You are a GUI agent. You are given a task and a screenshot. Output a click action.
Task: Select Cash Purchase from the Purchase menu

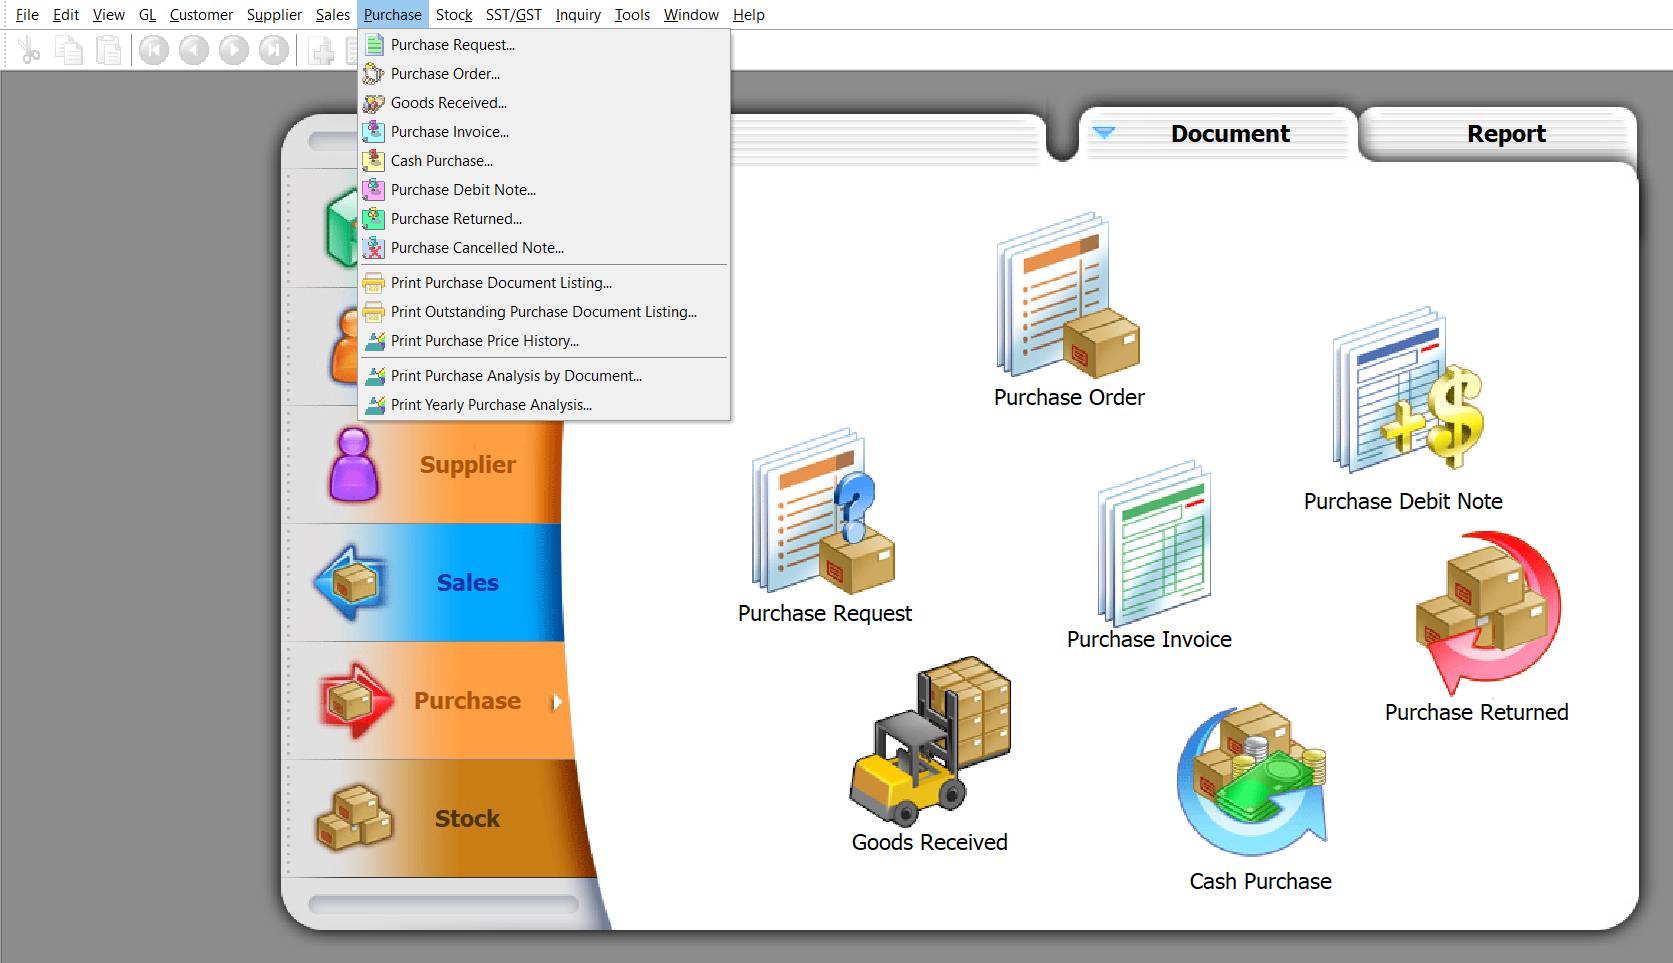pyautogui.click(x=440, y=160)
